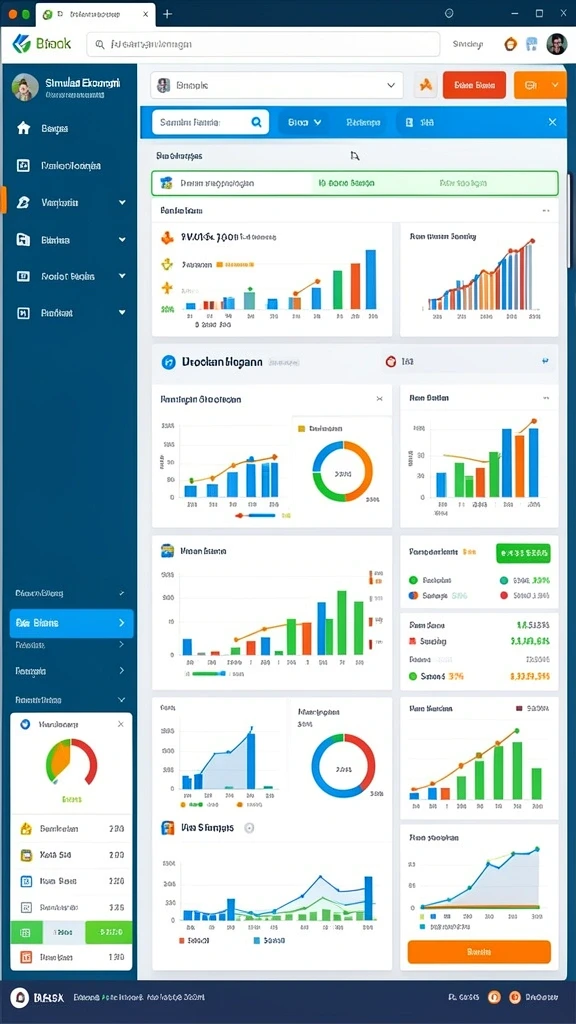Click the Btook logo in the header
Viewport: 576px width, 1024px height.
(x=42, y=44)
